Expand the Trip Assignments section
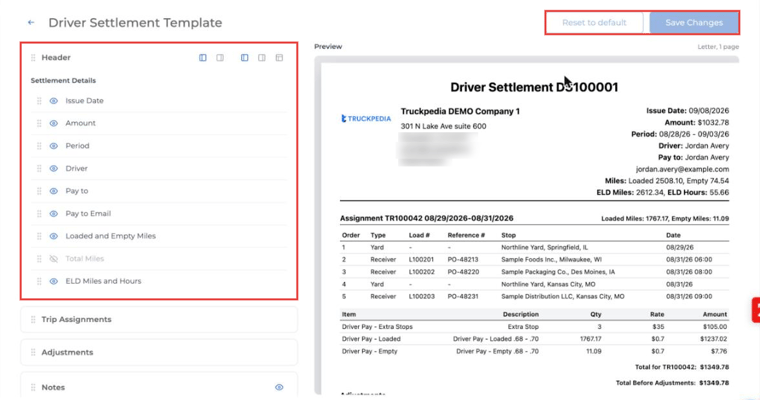The height and width of the screenshot is (400, 760). click(159, 320)
